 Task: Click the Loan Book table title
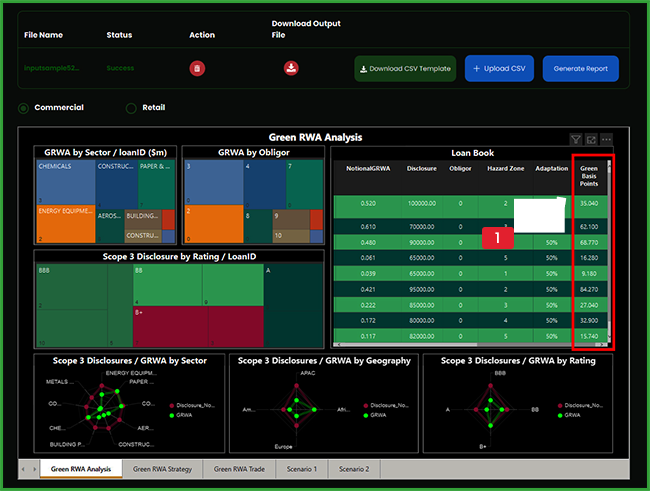point(473,153)
